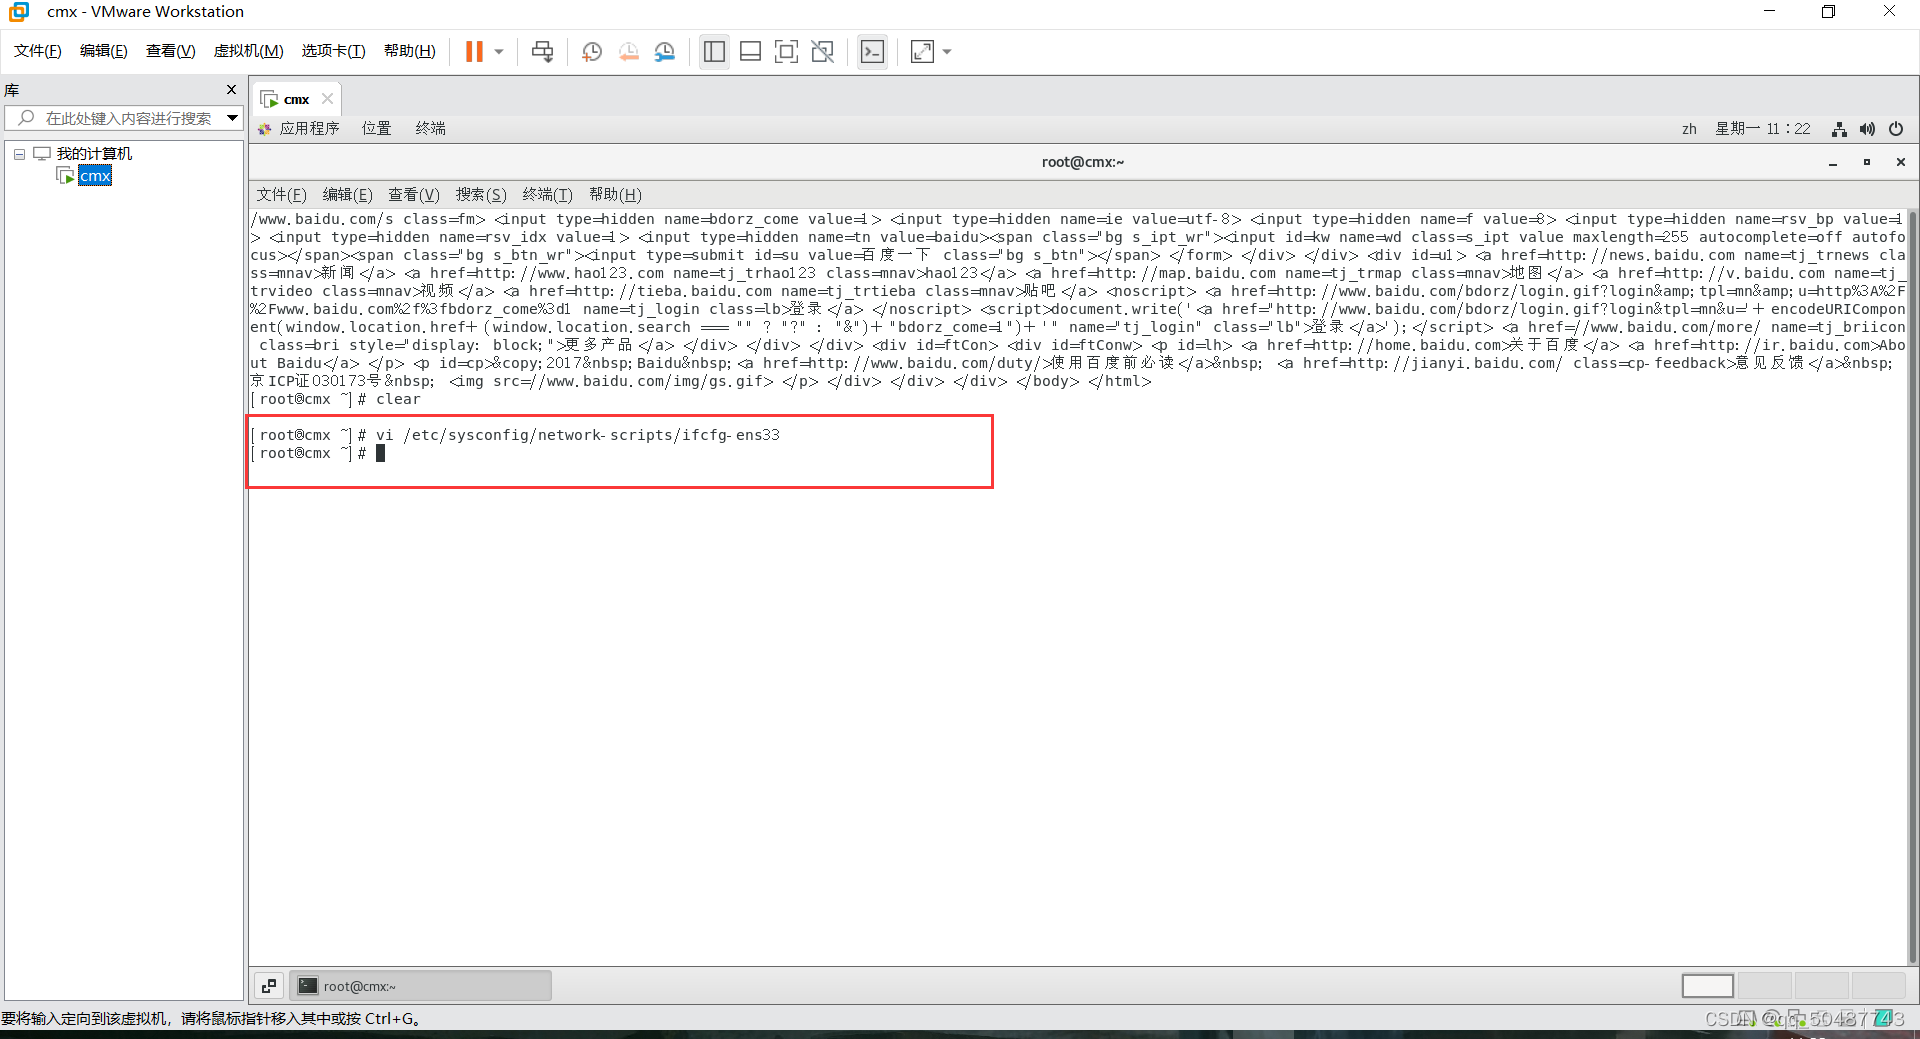Toggle console view icon
The width and height of the screenshot is (1920, 1039).
tap(872, 52)
